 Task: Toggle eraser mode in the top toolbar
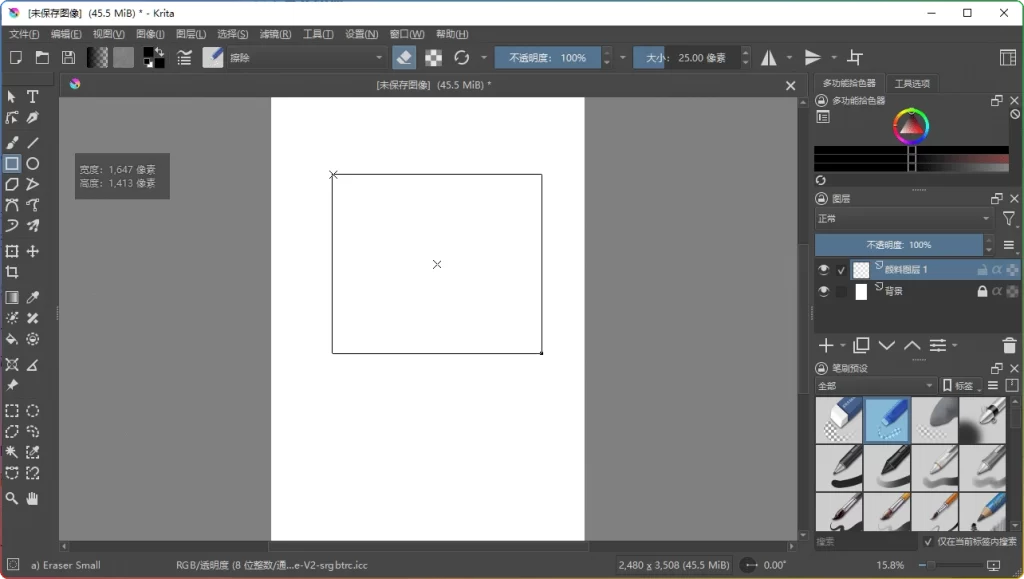[403, 57]
